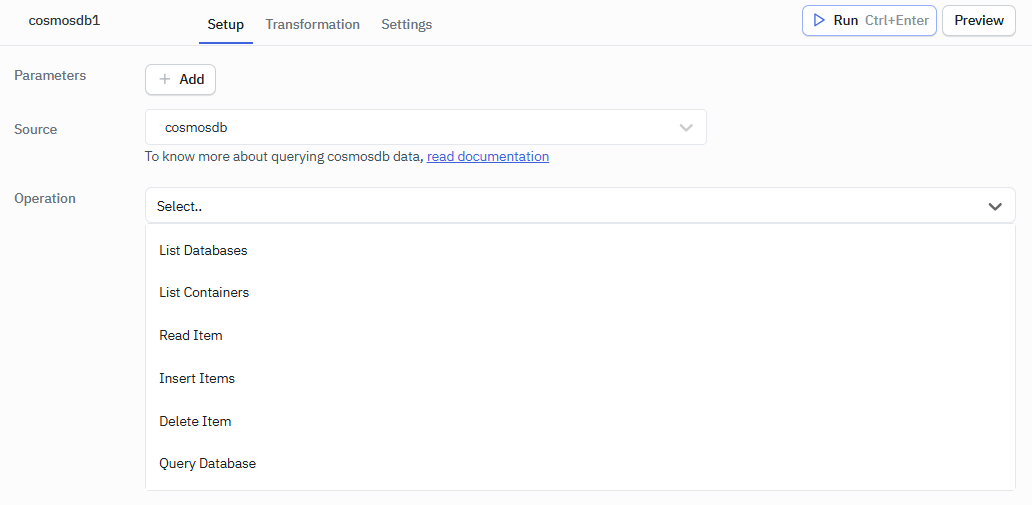
Task: Pick the Read Item operation
Action: point(191,335)
